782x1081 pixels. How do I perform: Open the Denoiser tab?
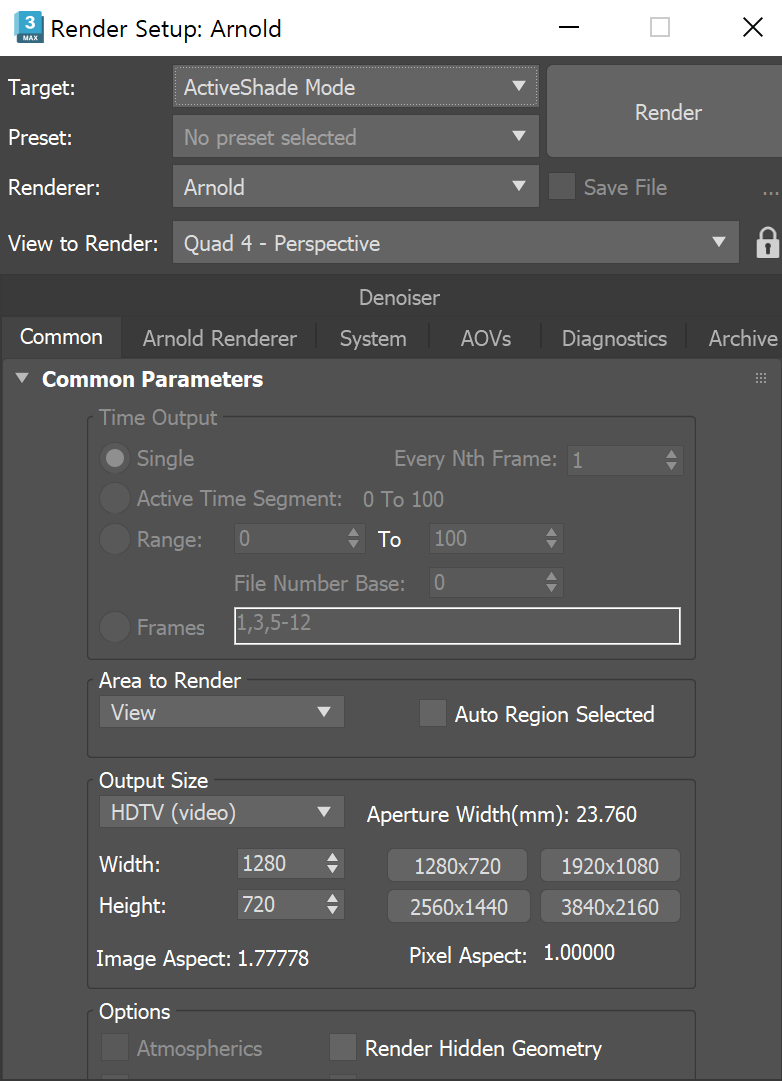coord(398,297)
